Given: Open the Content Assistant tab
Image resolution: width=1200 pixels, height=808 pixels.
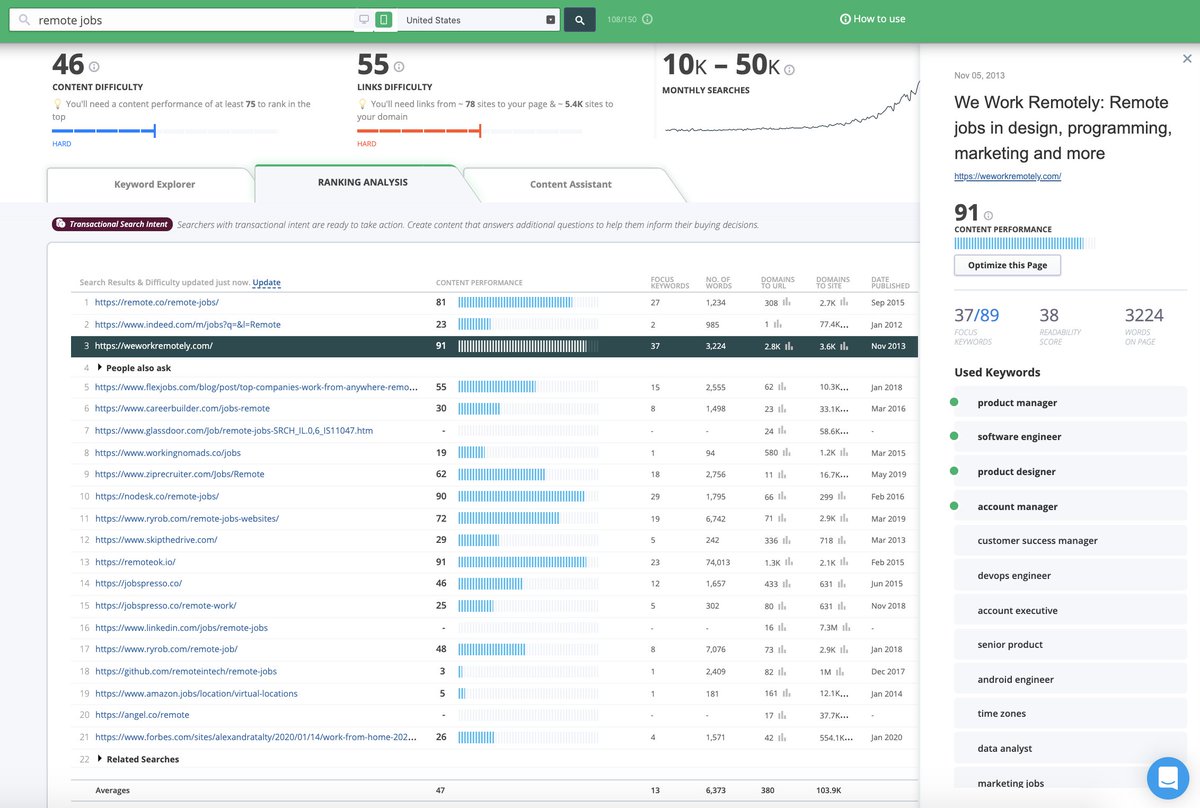Looking at the screenshot, I should (570, 184).
